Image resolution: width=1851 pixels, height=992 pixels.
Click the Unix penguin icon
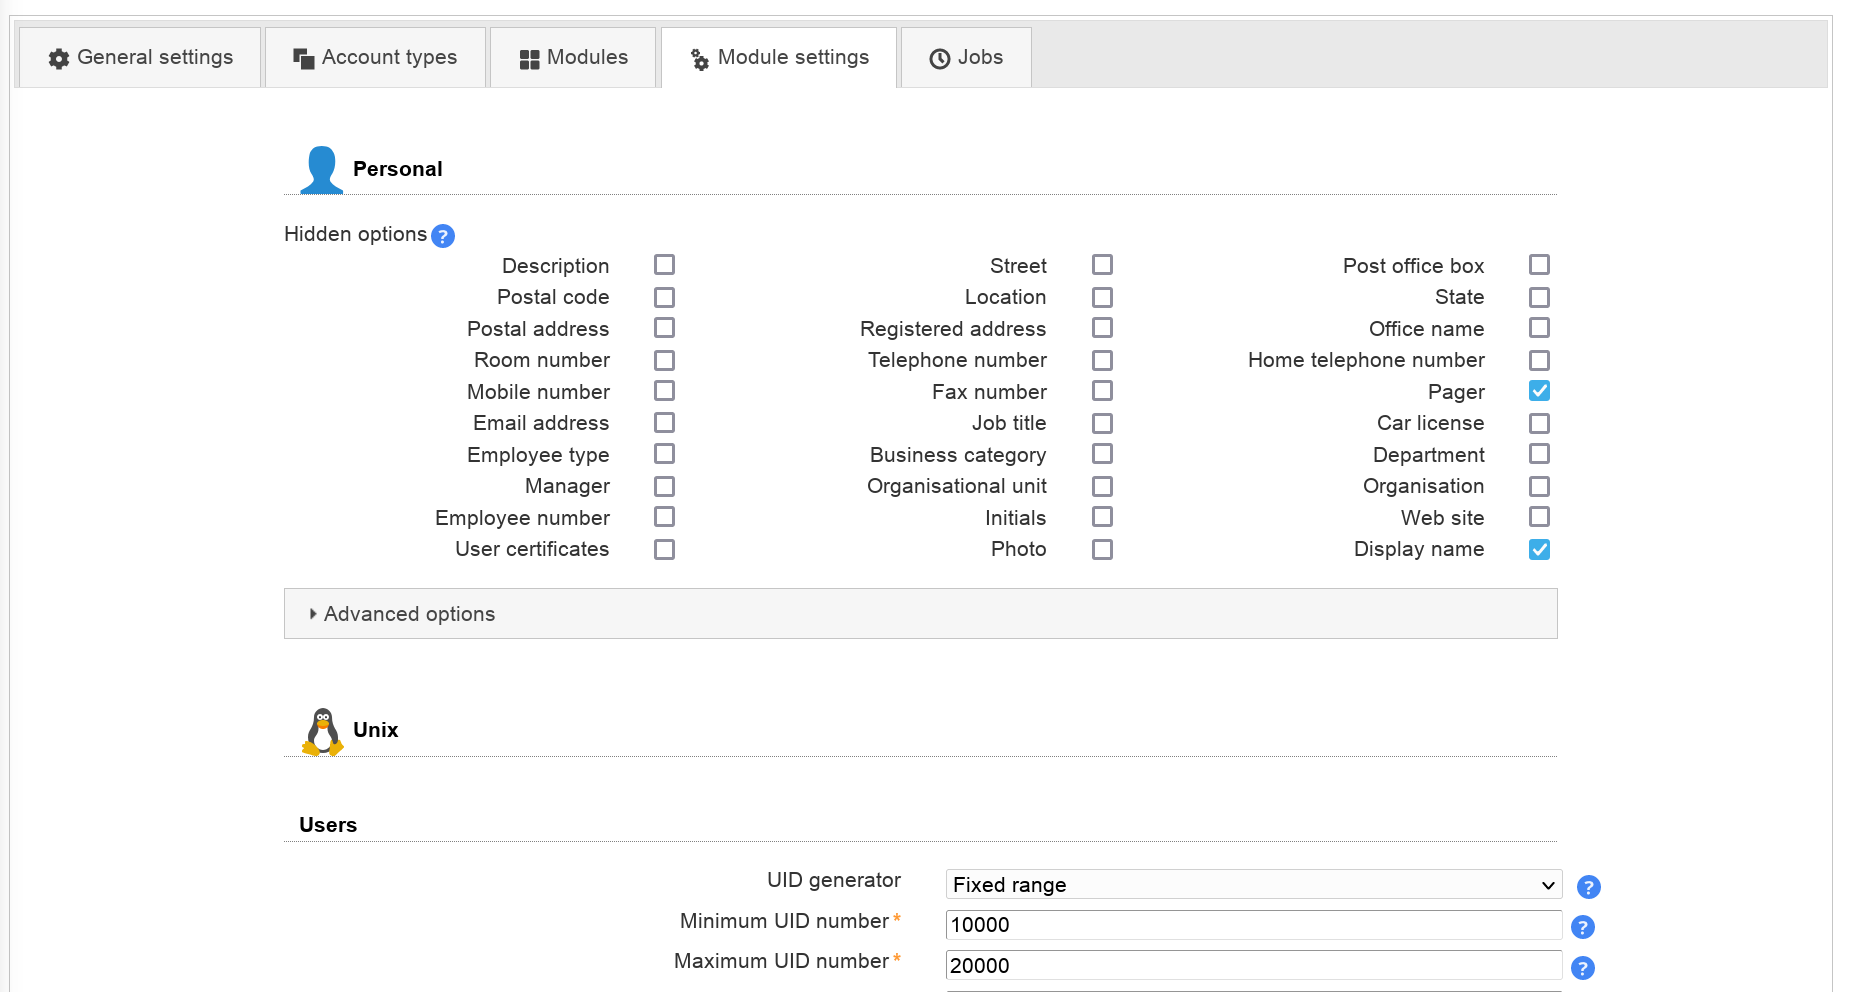coord(322,732)
